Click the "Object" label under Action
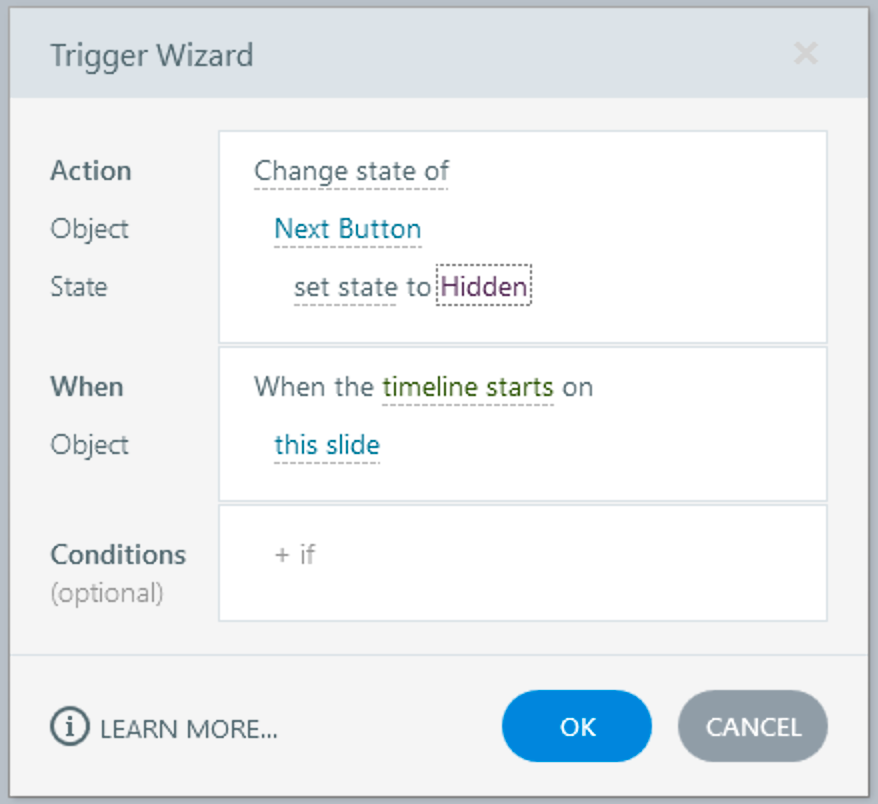This screenshot has height=804, width=878. [90, 229]
